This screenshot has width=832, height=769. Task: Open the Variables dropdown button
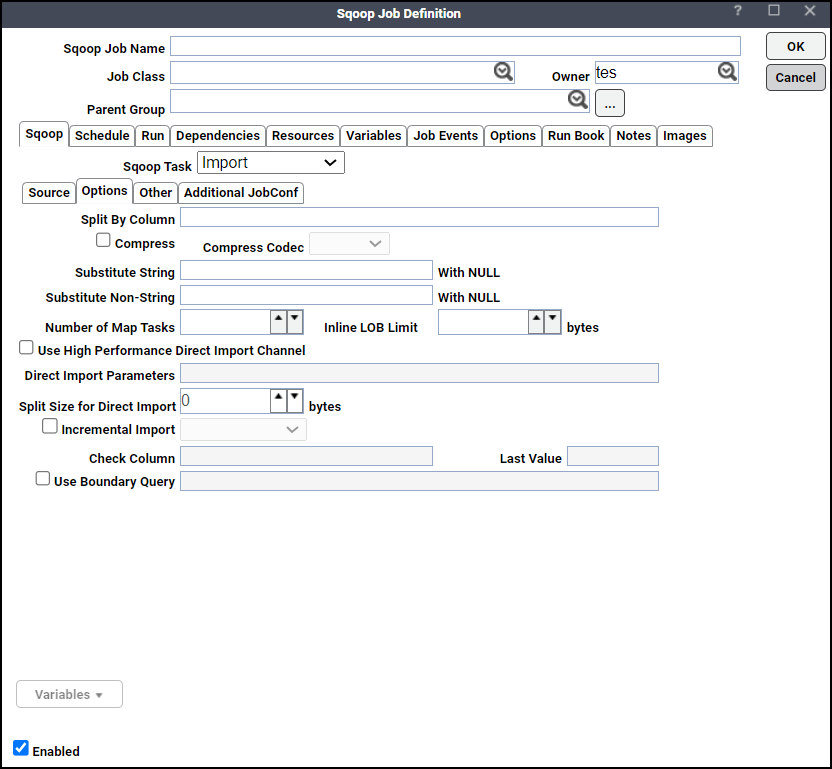click(x=70, y=694)
